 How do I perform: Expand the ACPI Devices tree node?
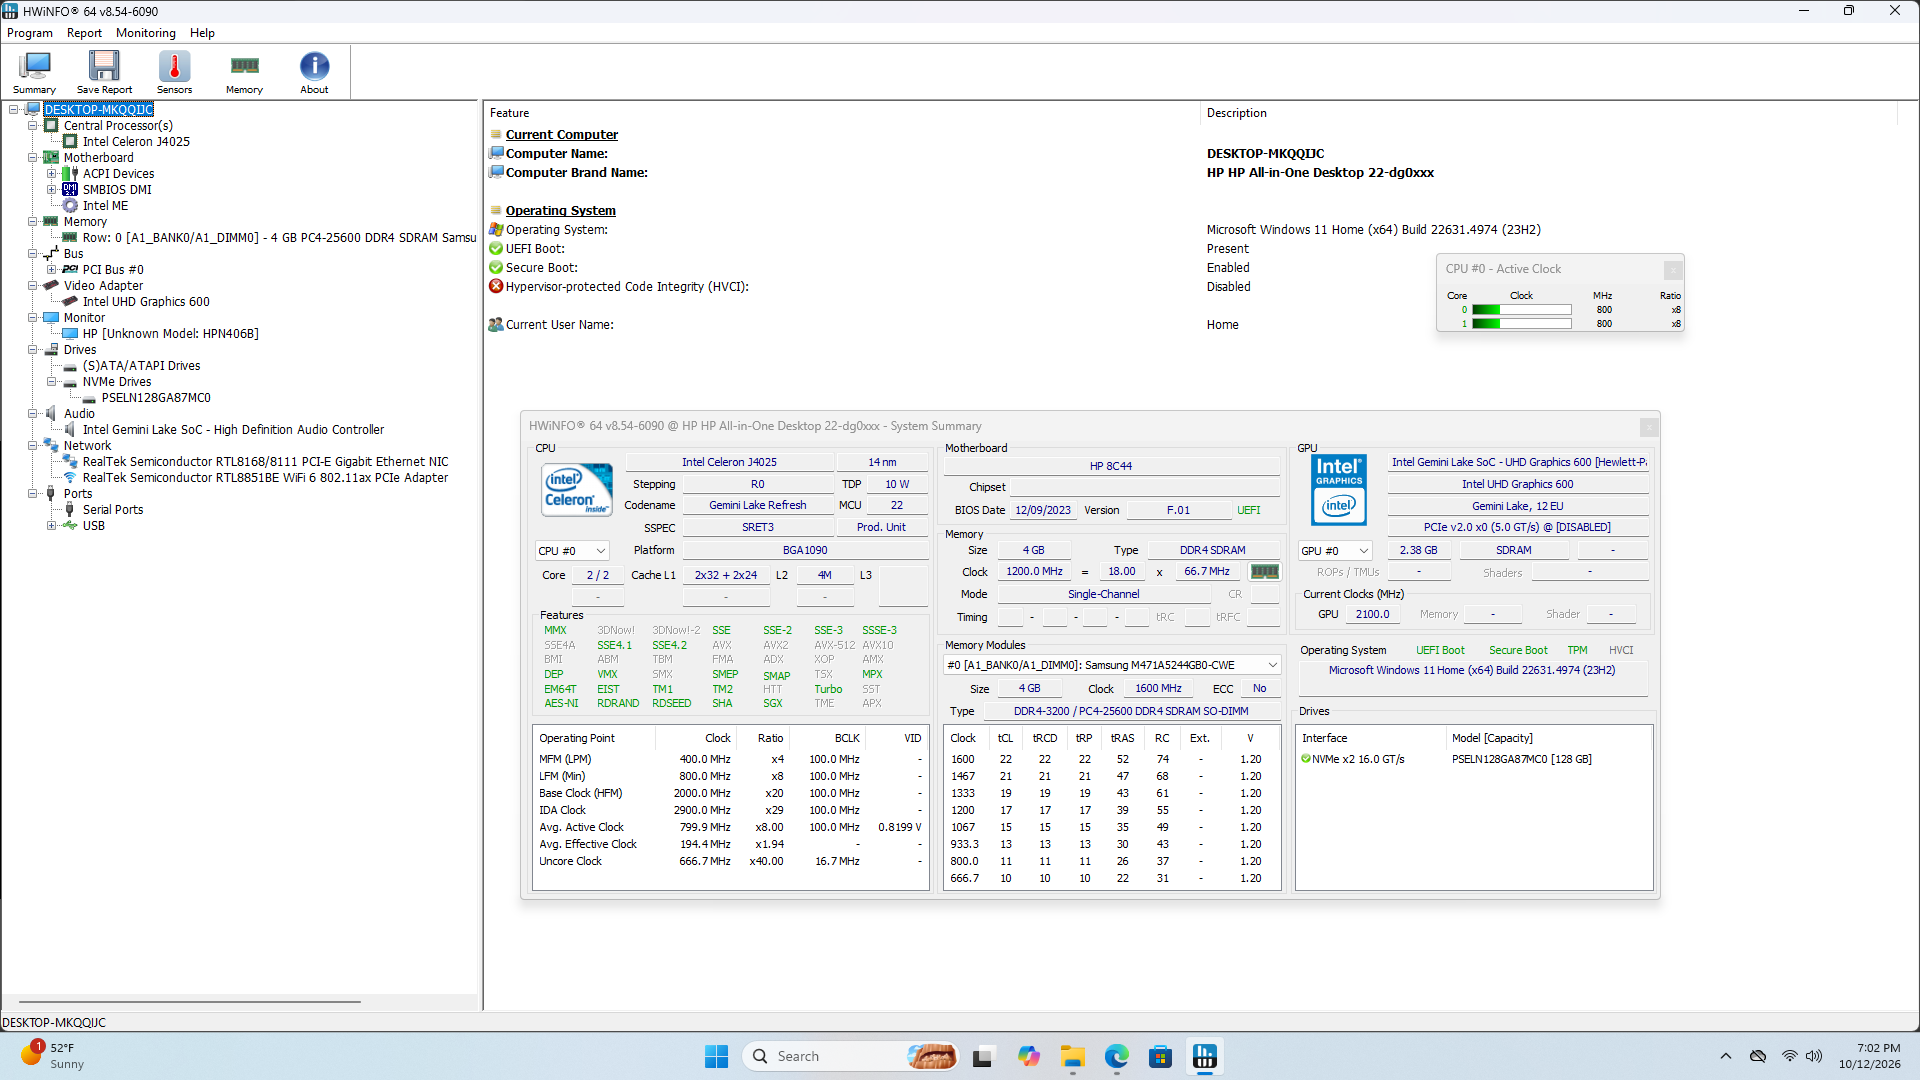(x=52, y=174)
